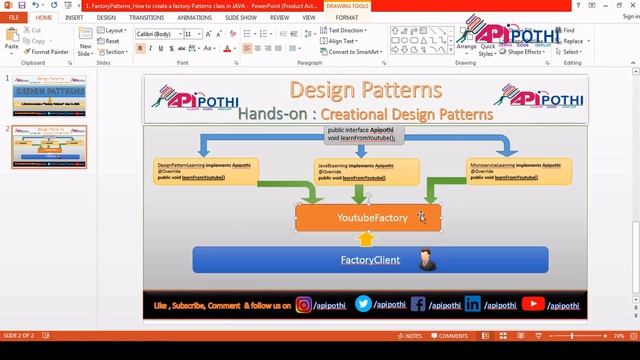This screenshot has width=640, height=360.
Task: Click the Numbering list icon
Action: 263,34
